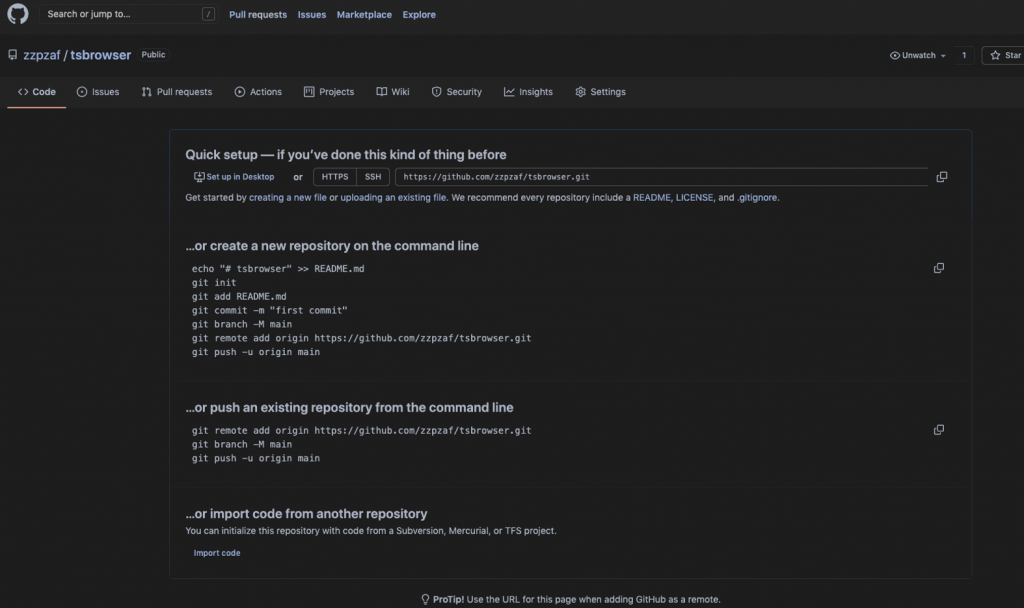The image size is (1024, 608).
Task: Go to Marketplace in top navigation
Action: tap(364, 14)
